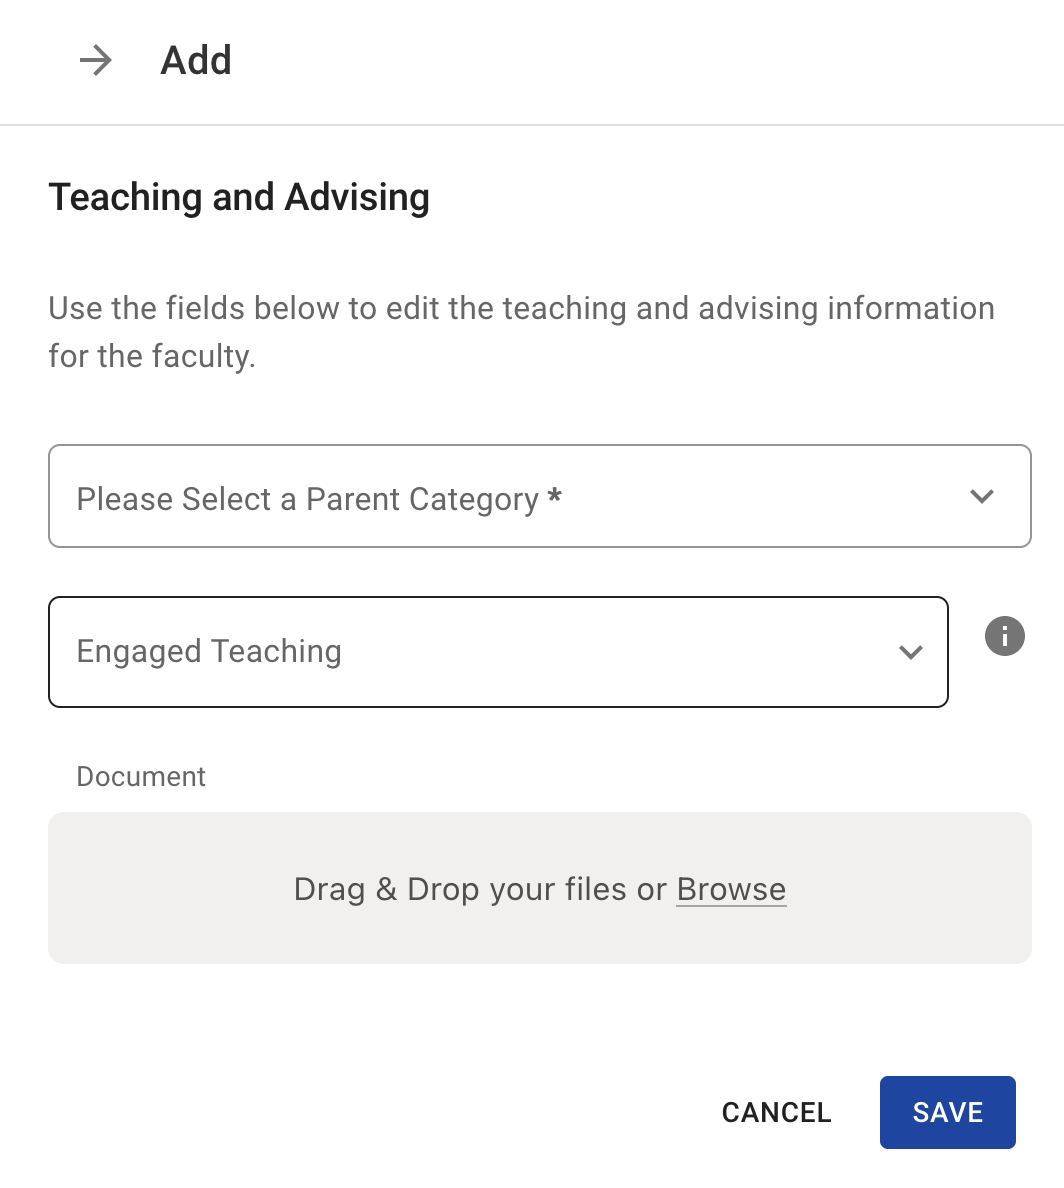1064x1188 pixels.
Task: Click the 'Drag & Drop your files or' text
Action: point(480,889)
